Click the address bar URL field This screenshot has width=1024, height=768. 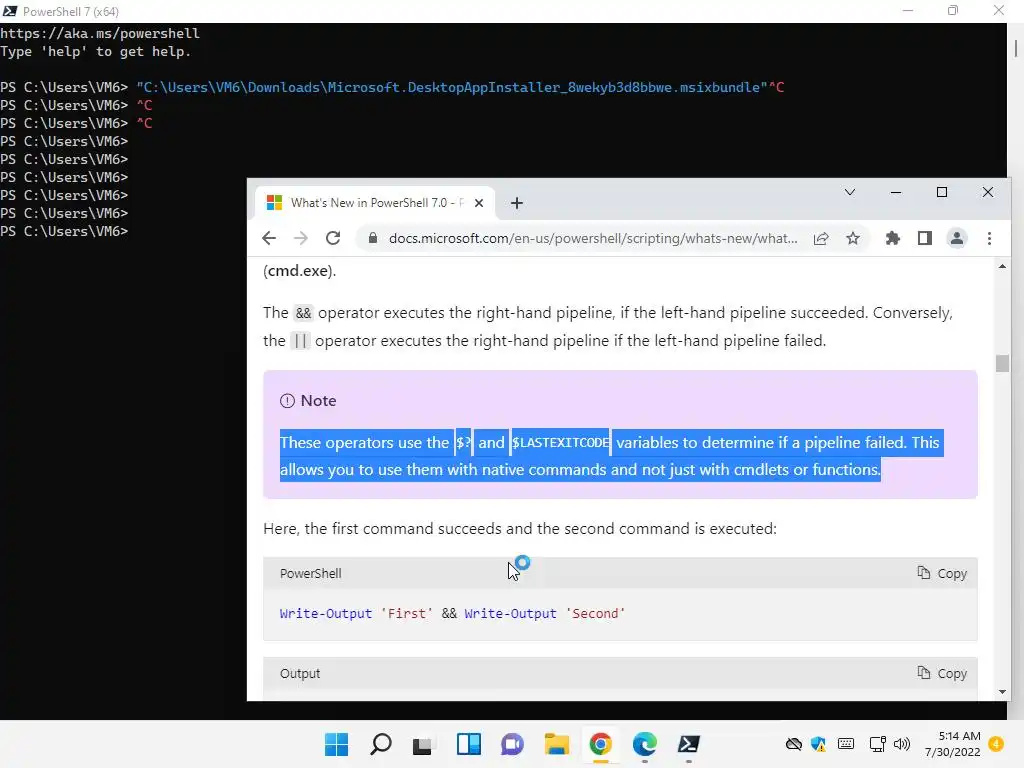[593, 238]
